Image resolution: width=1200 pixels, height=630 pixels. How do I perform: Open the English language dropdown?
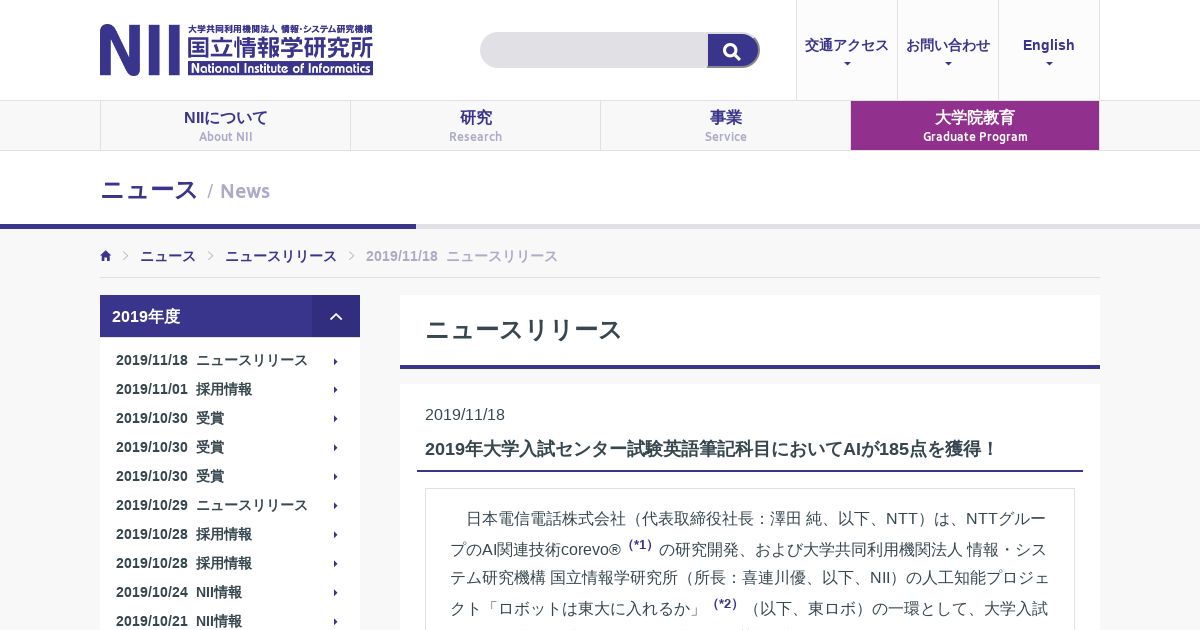(x=1049, y=50)
